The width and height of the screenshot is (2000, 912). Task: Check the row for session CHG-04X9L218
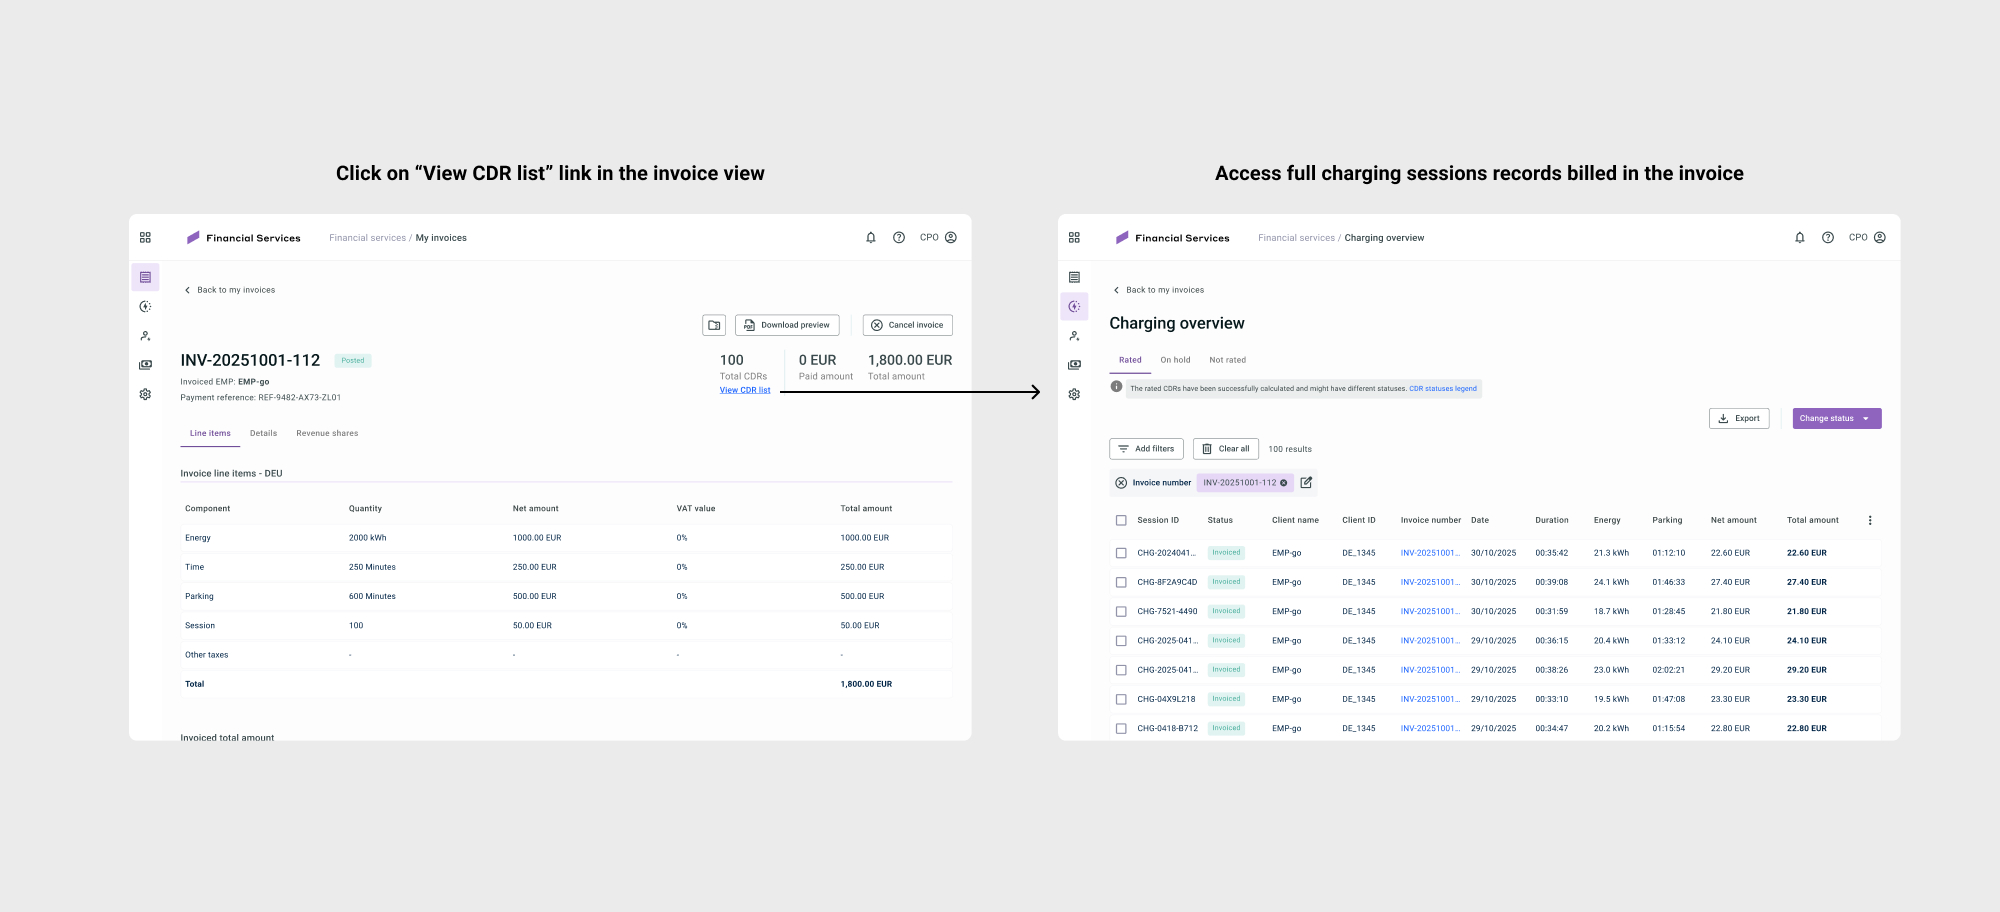(x=1121, y=699)
